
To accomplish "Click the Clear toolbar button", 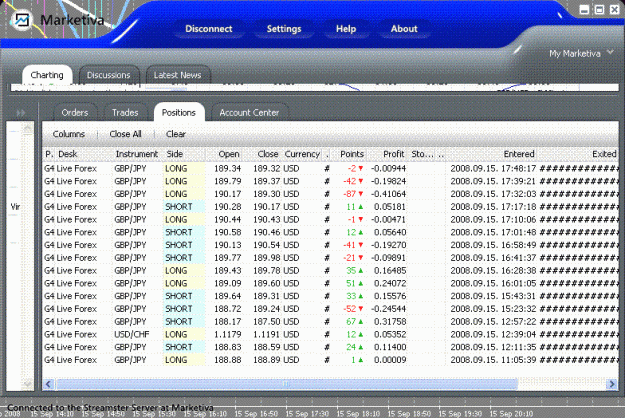I will pyautogui.click(x=176, y=134).
